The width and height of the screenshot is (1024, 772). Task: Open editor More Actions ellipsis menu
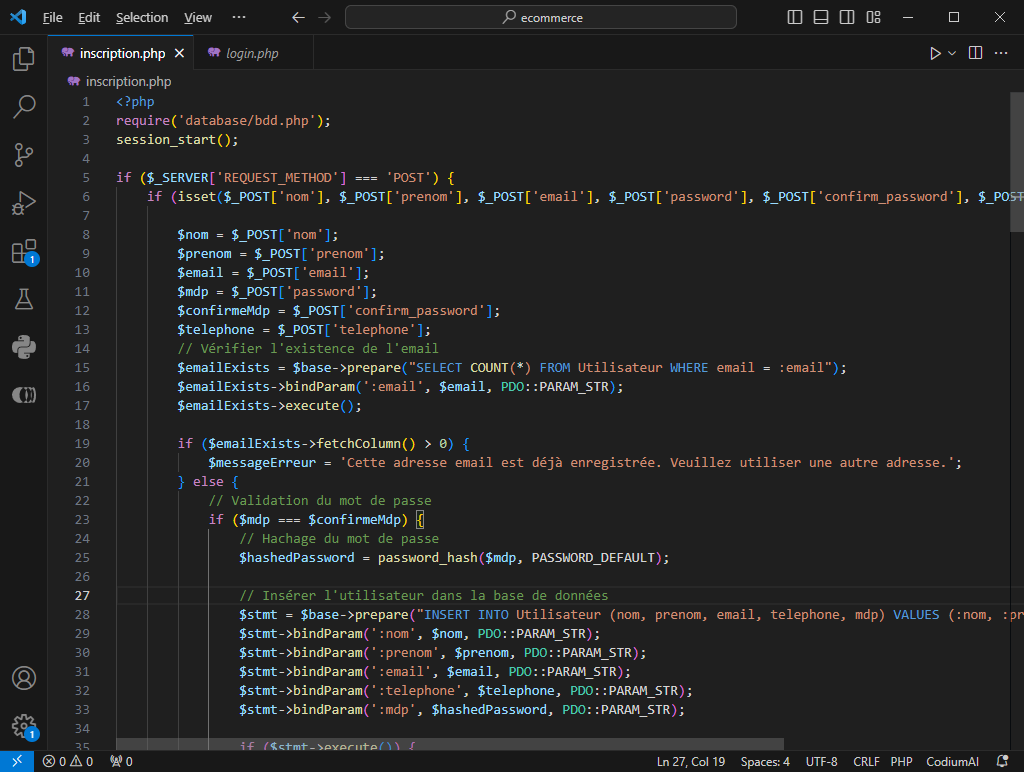point(1001,53)
